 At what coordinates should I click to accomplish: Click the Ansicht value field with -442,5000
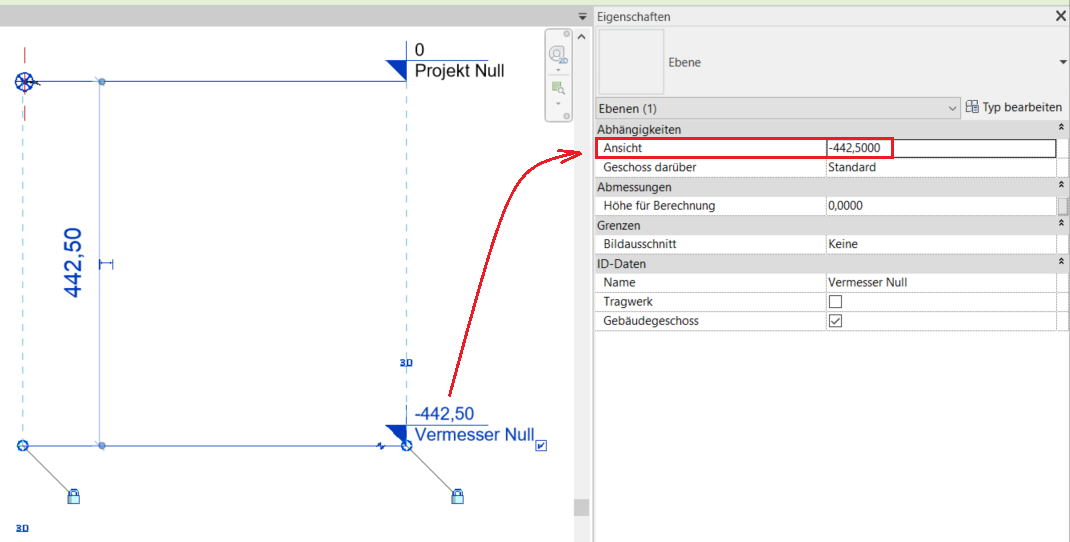coord(940,148)
